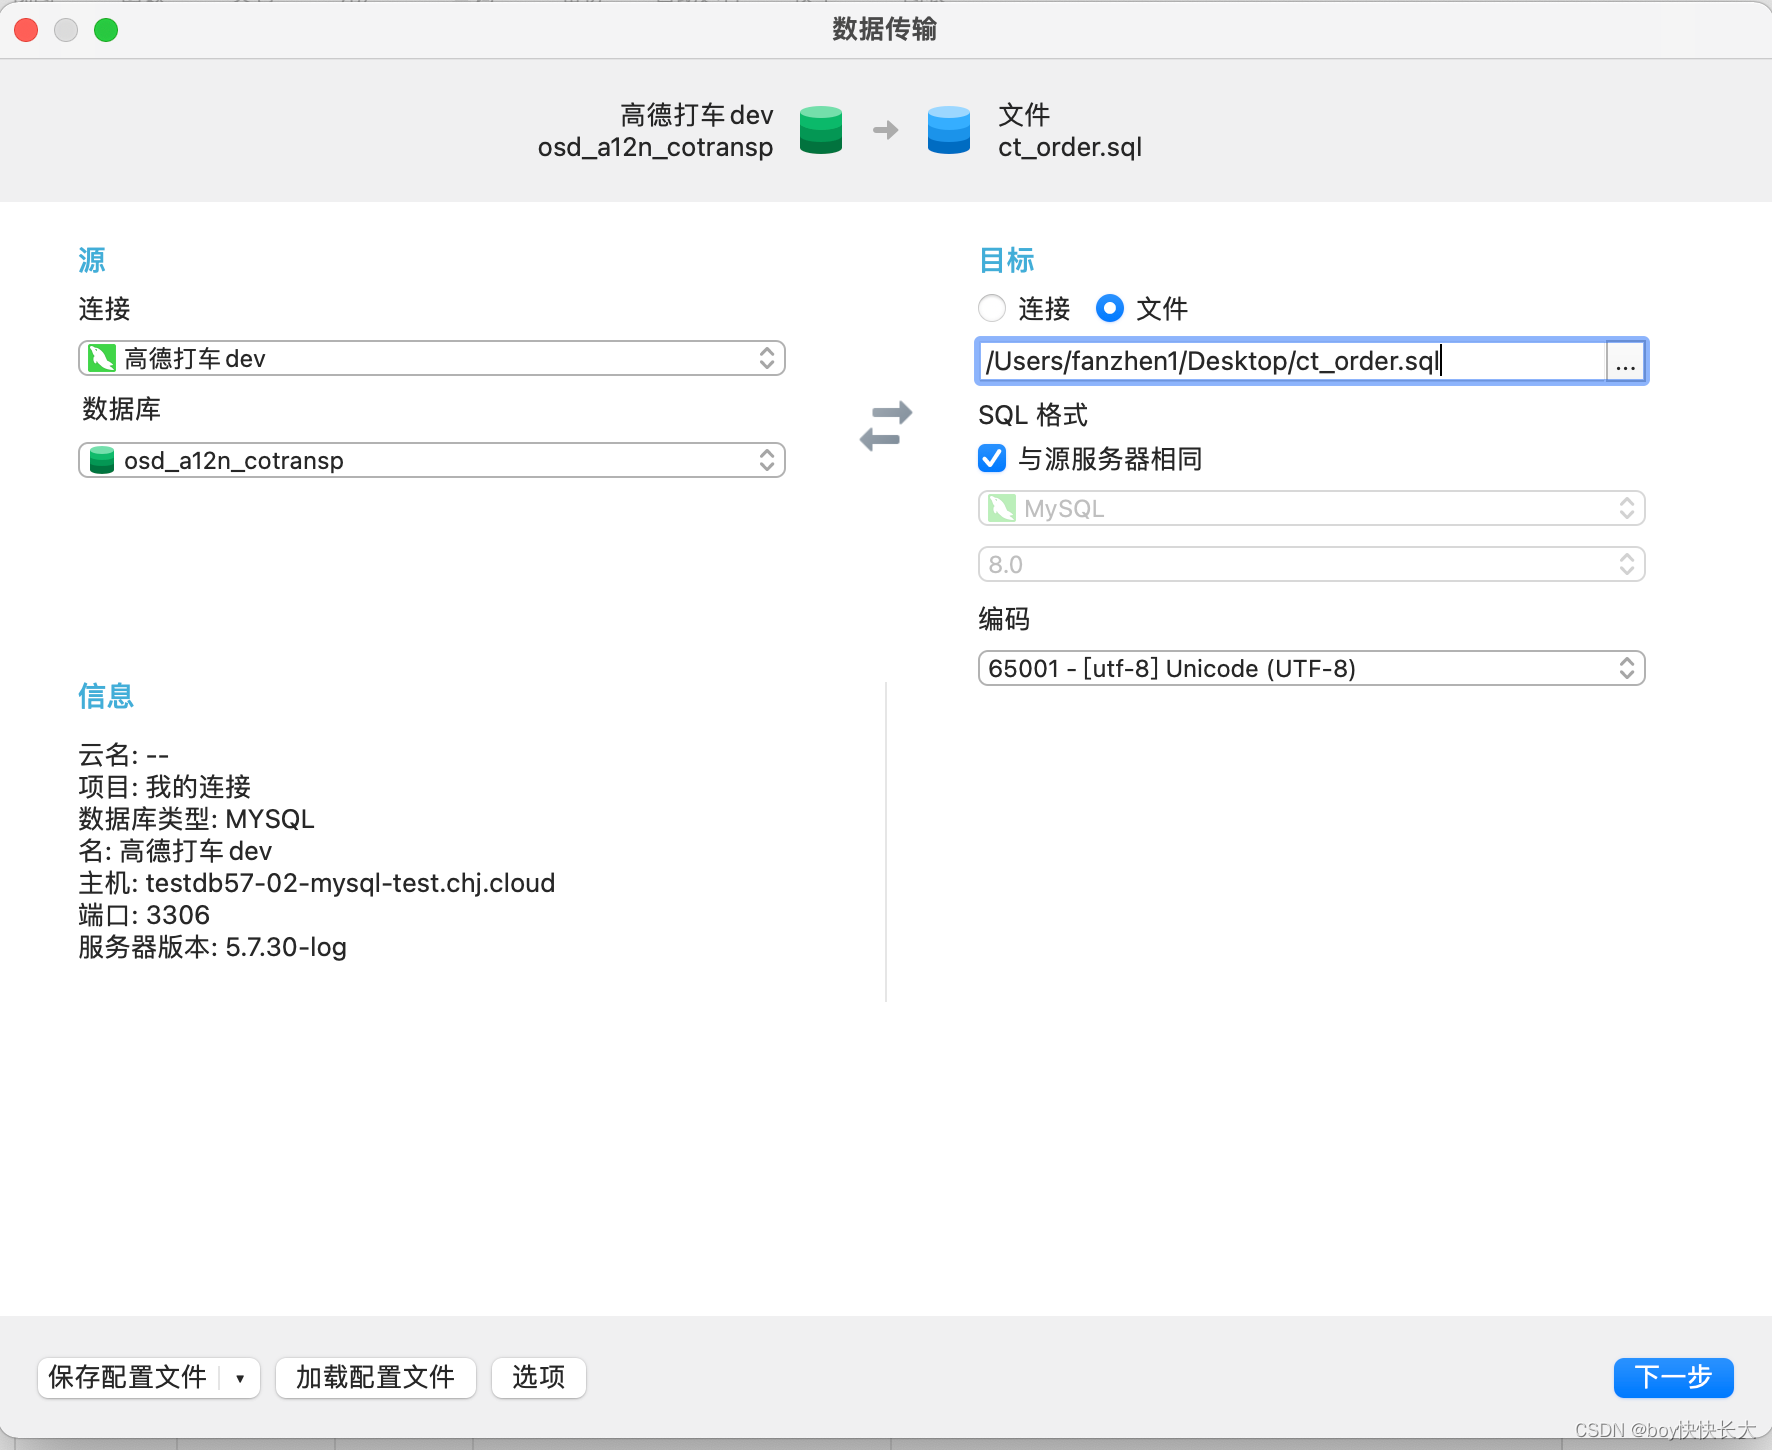Click the 源 section heading
The height and width of the screenshot is (1450, 1772).
point(92,260)
